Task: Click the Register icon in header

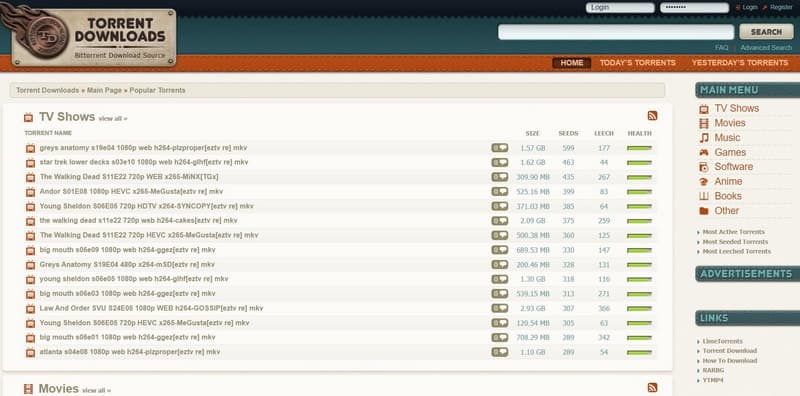Action: pos(764,8)
